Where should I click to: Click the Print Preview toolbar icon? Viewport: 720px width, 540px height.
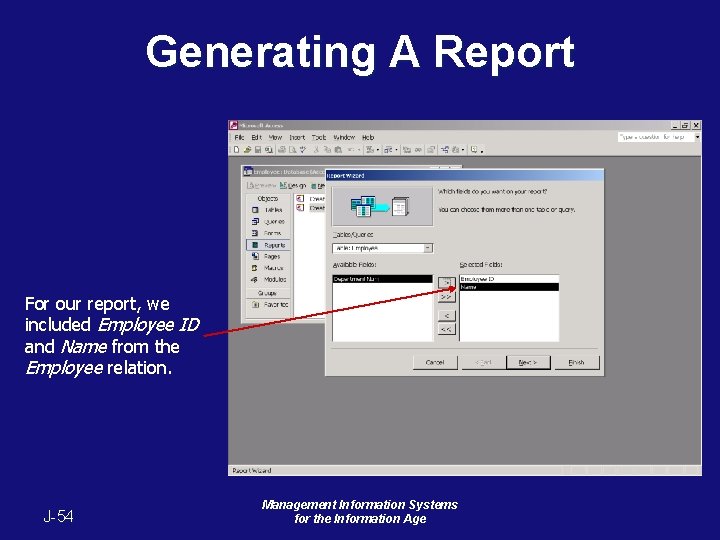pos(292,150)
